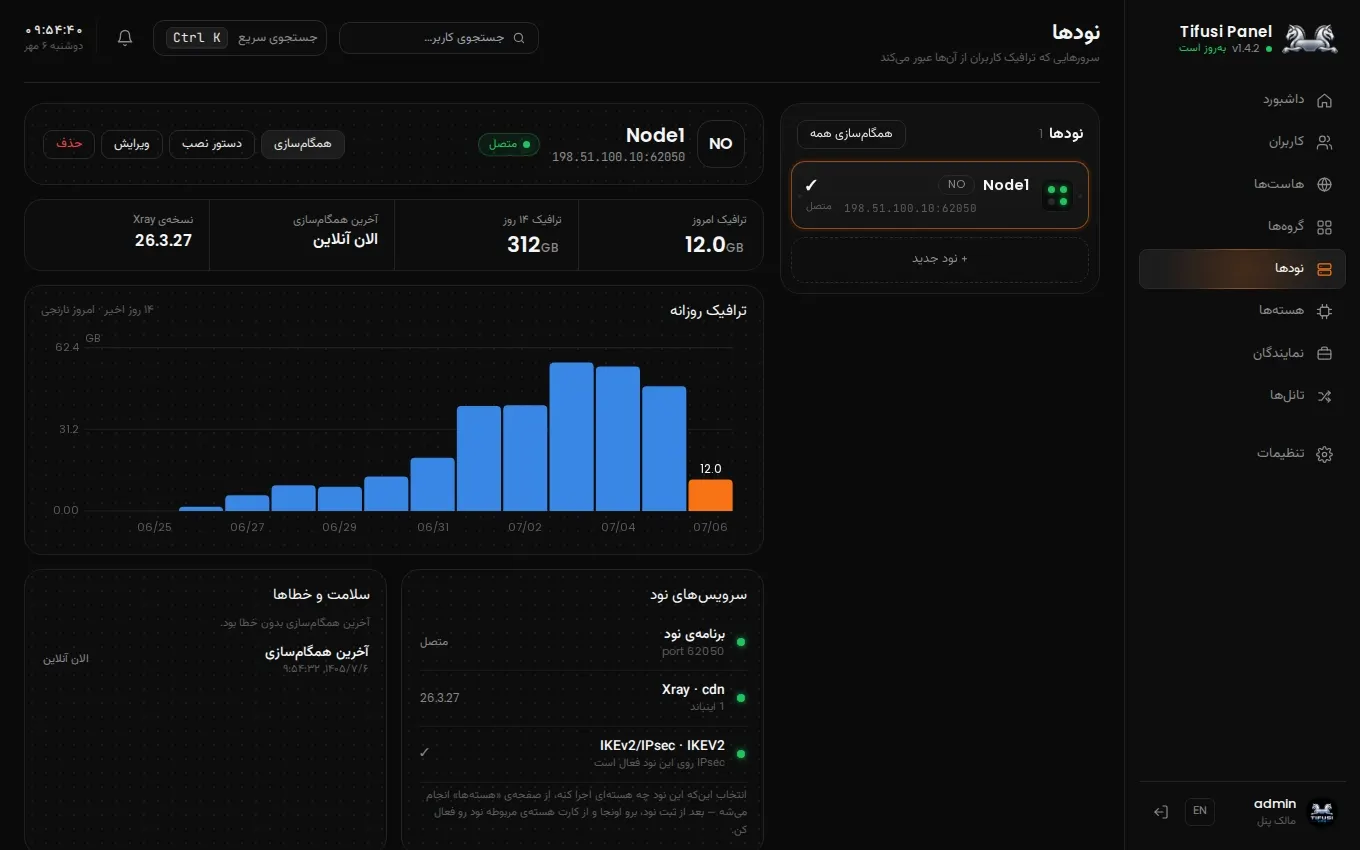Click the 312 GB fourteen-day traffic value
The width and height of the screenshot is (1360, 850).
533,245
